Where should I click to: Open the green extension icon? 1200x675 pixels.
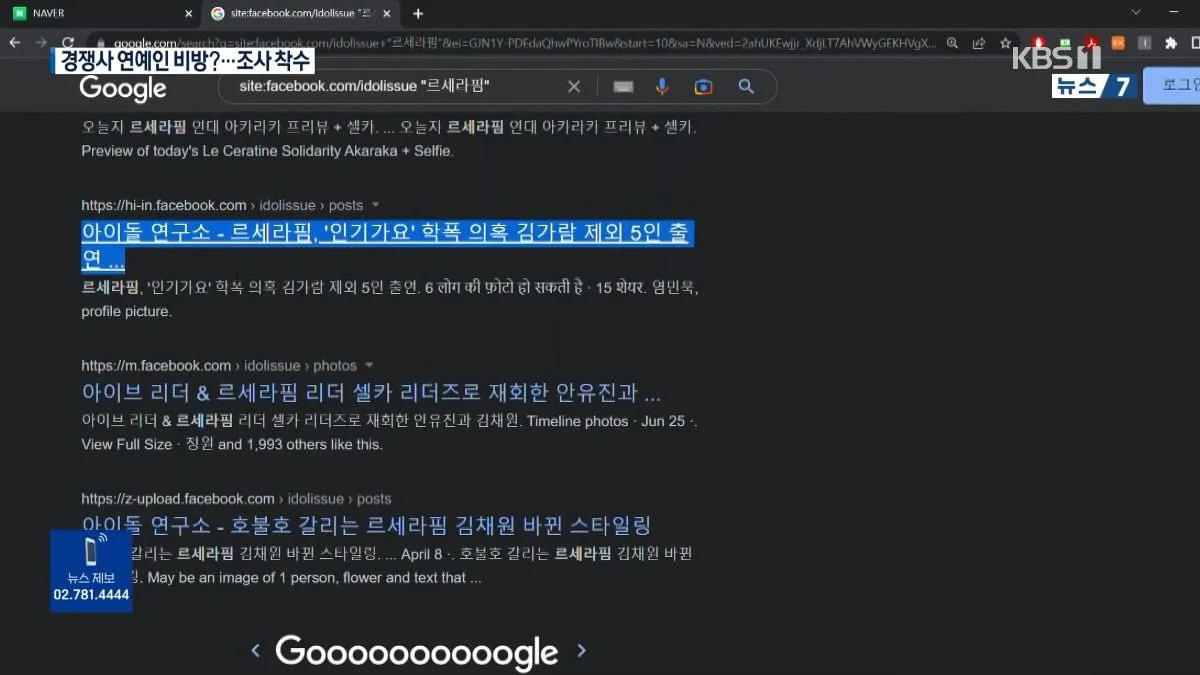click(x=1065, y=43)
